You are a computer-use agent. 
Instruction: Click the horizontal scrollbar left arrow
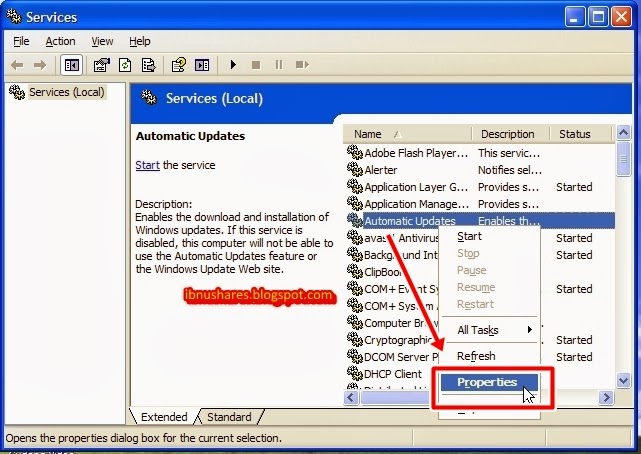pos(351,397)
